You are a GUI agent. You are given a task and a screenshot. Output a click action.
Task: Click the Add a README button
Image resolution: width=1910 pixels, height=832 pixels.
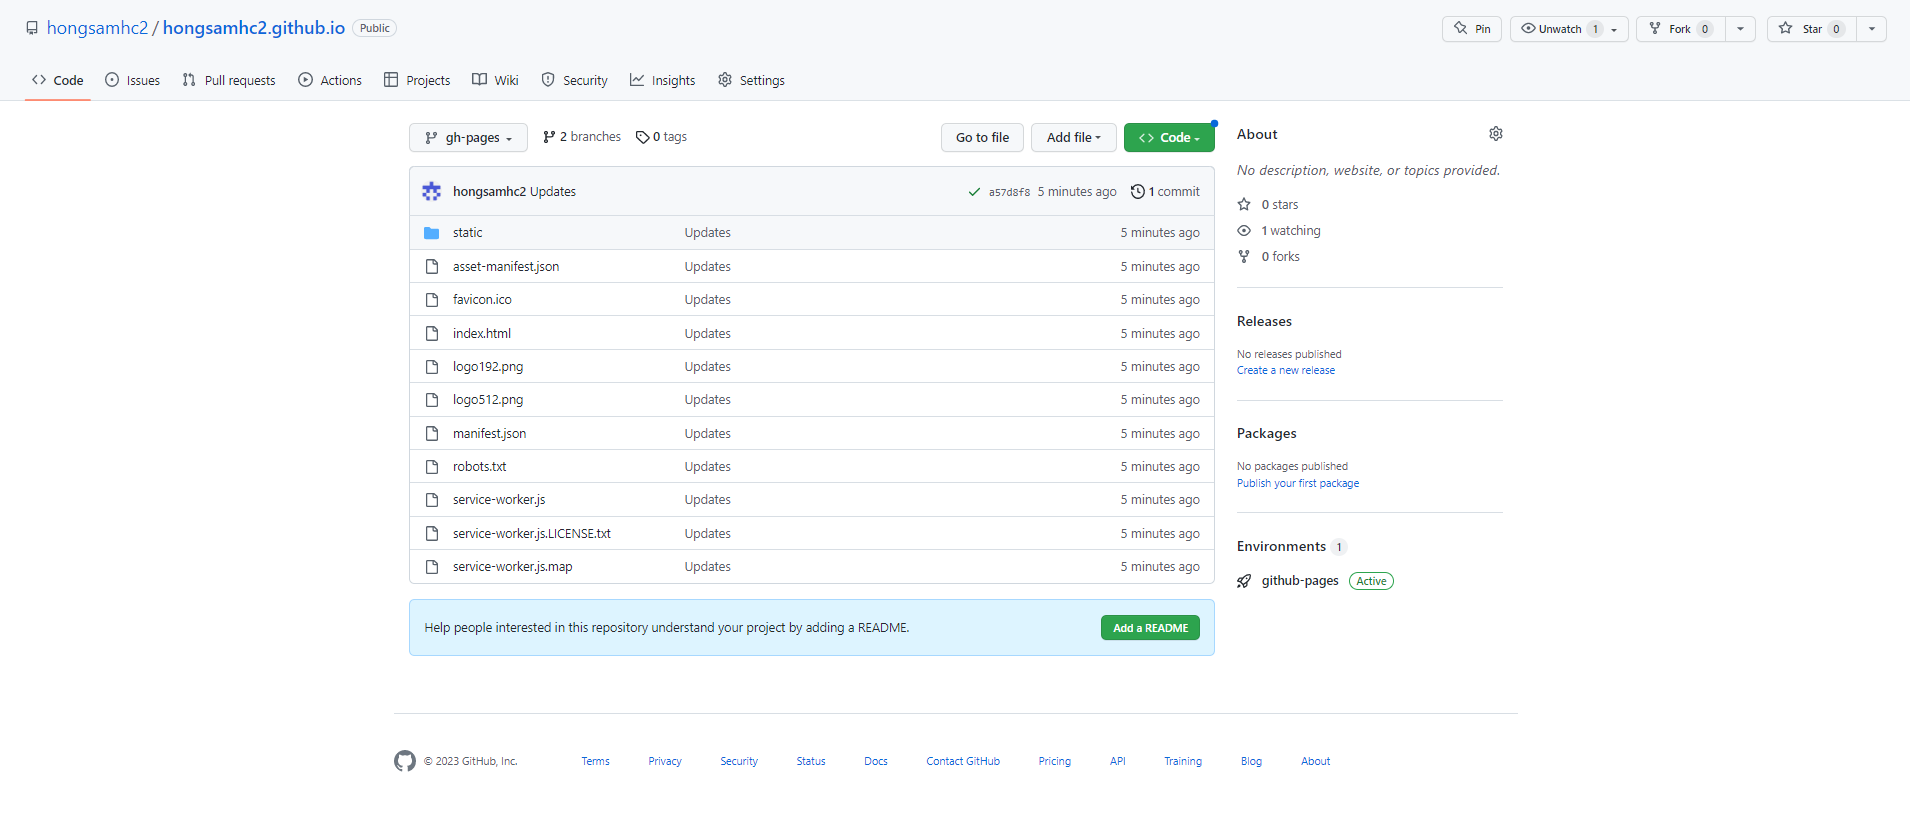coord(1150,628)
